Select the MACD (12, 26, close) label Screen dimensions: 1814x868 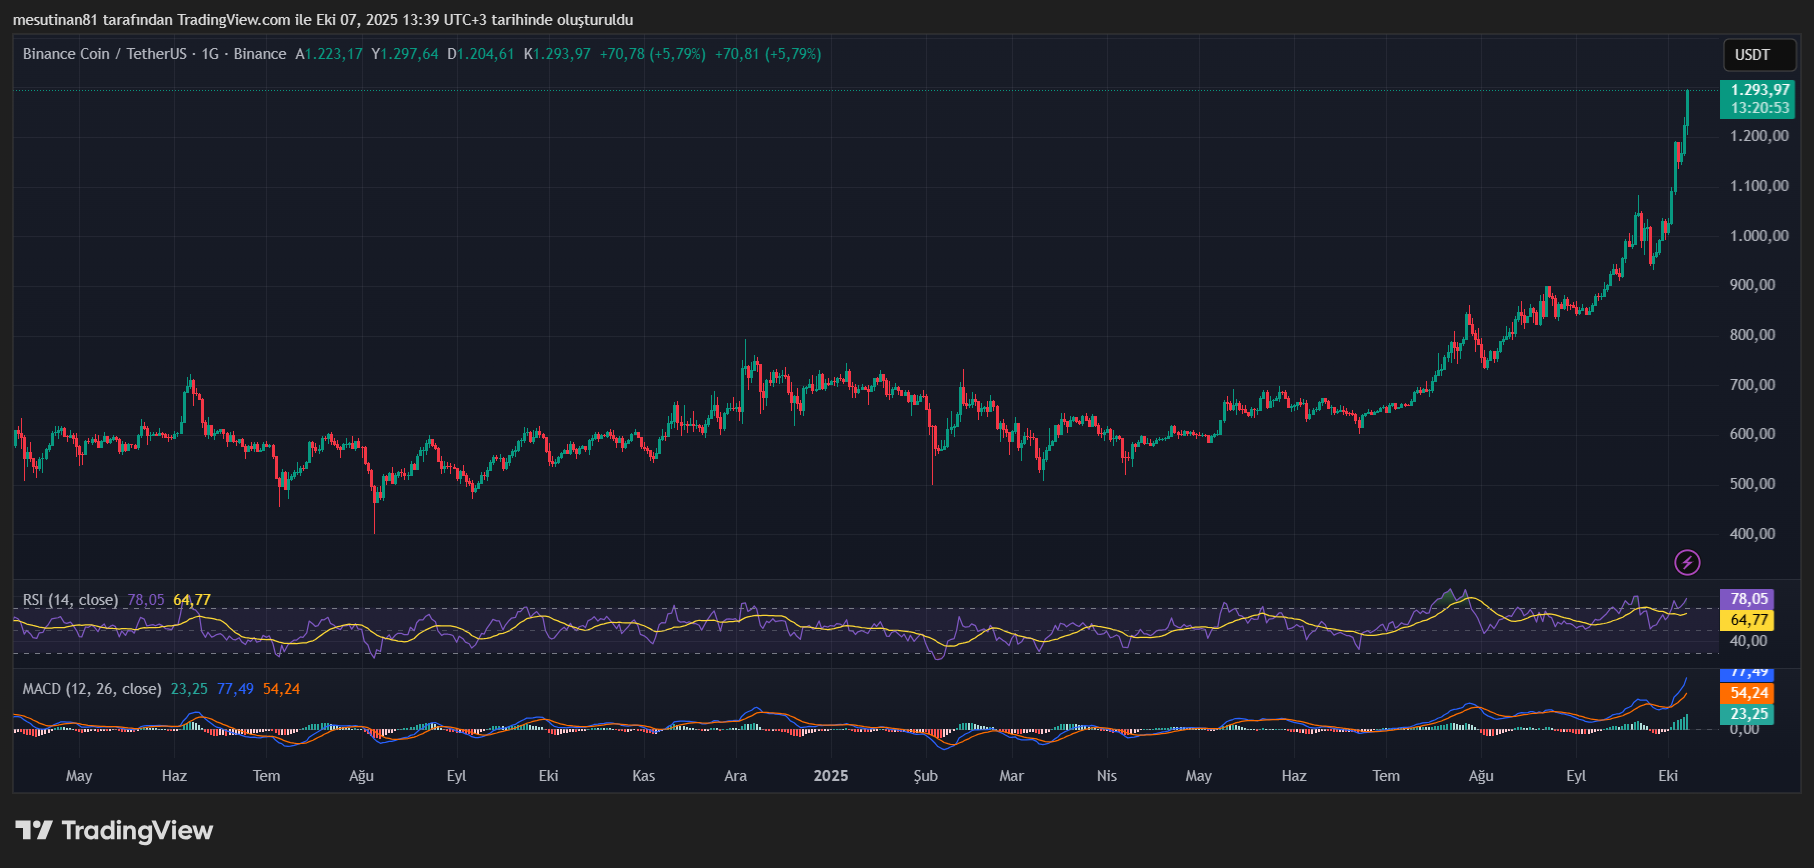[92, 689]
